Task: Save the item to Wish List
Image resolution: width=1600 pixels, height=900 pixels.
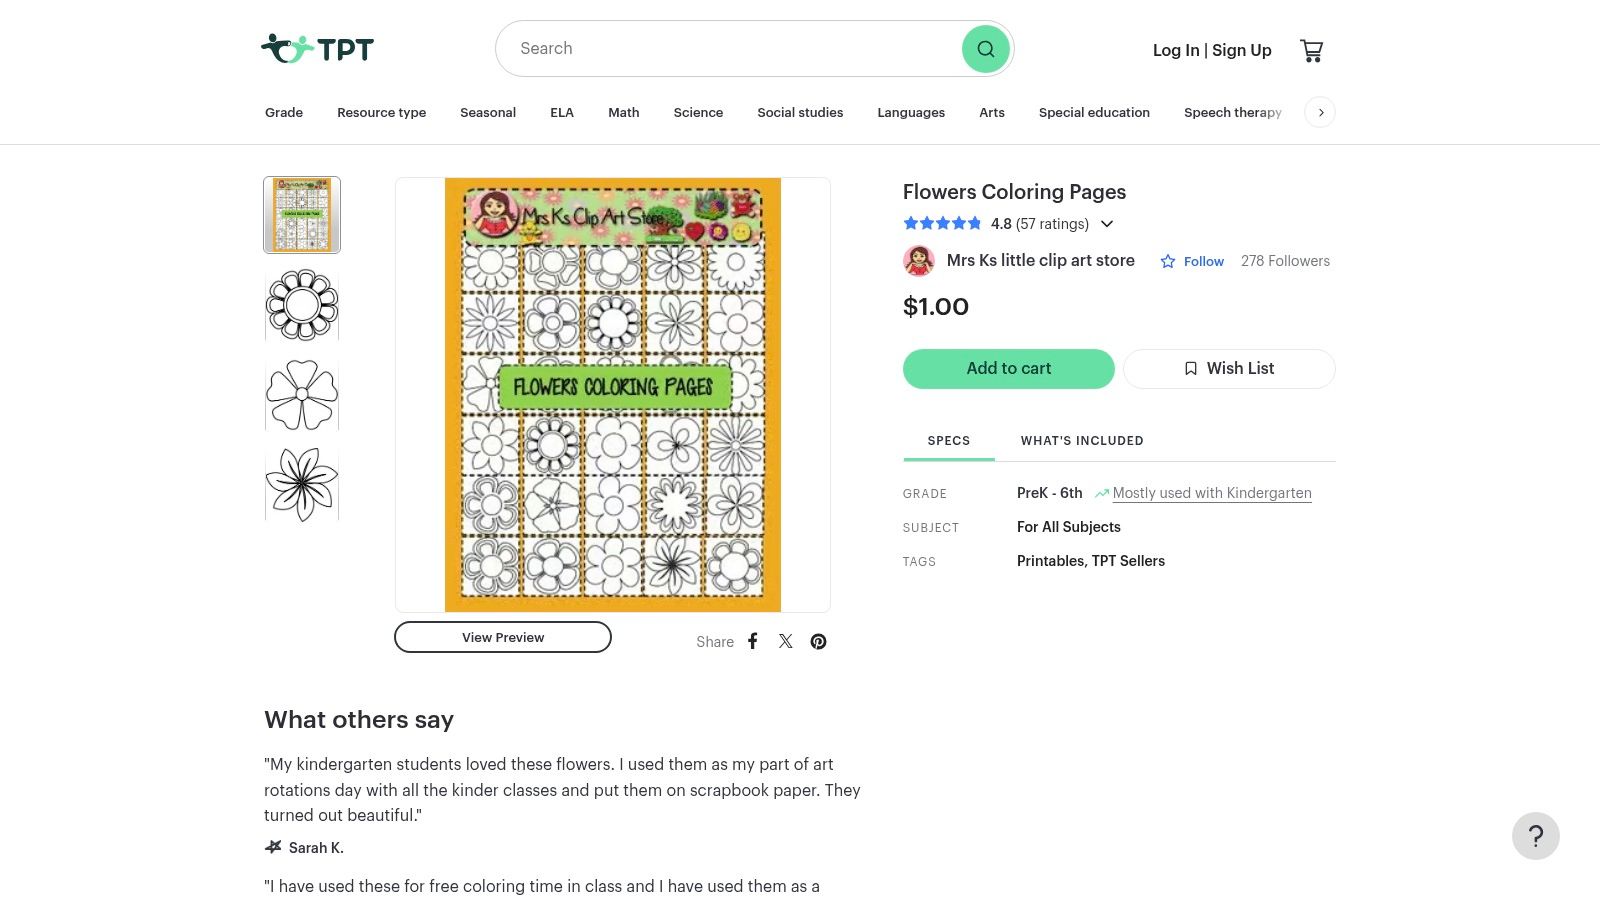Action: point(1229,368)
